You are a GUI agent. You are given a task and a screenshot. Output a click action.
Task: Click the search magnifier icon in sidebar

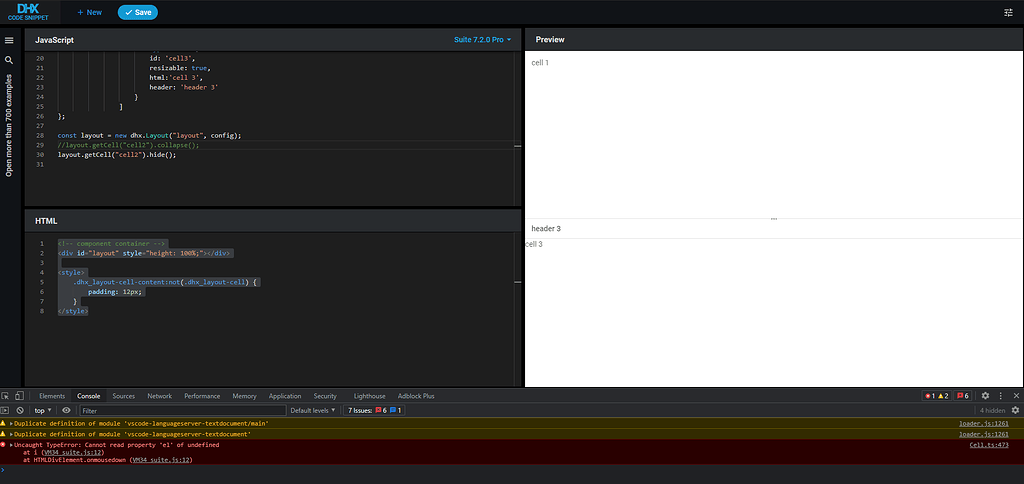pos(9,60)
